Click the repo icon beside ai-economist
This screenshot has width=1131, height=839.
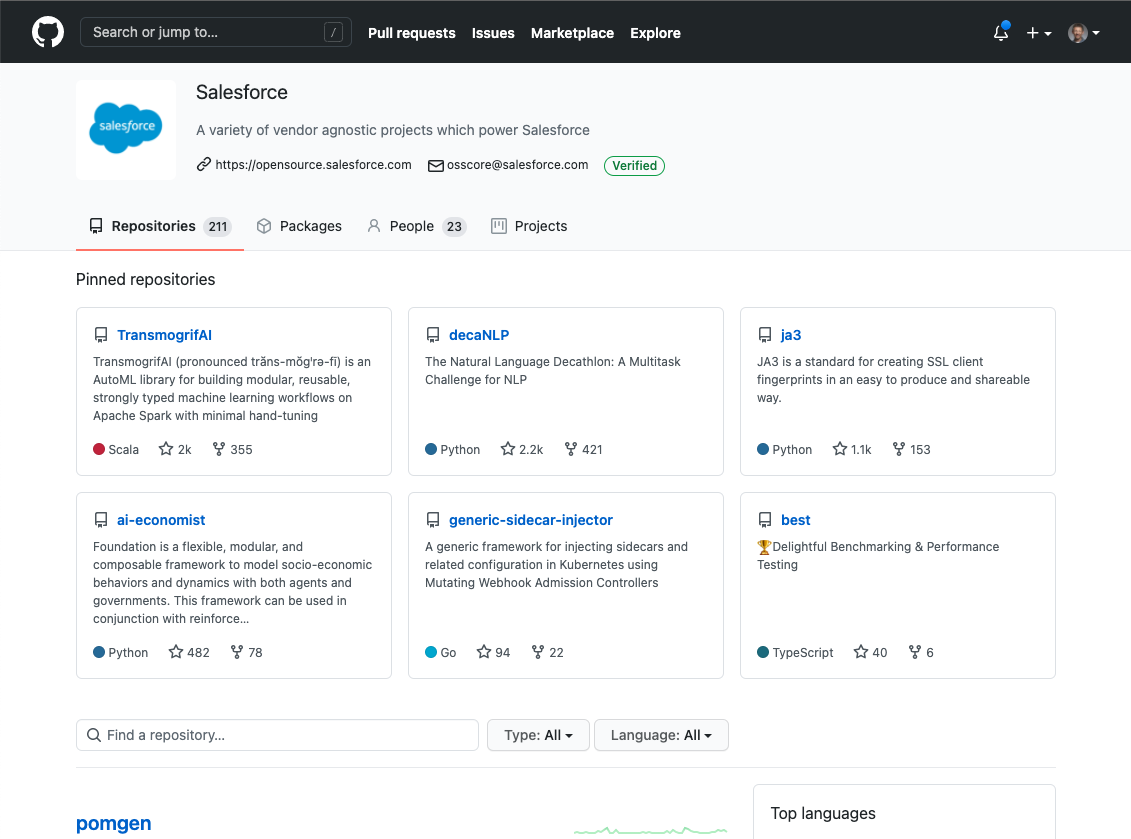point(101,519)
